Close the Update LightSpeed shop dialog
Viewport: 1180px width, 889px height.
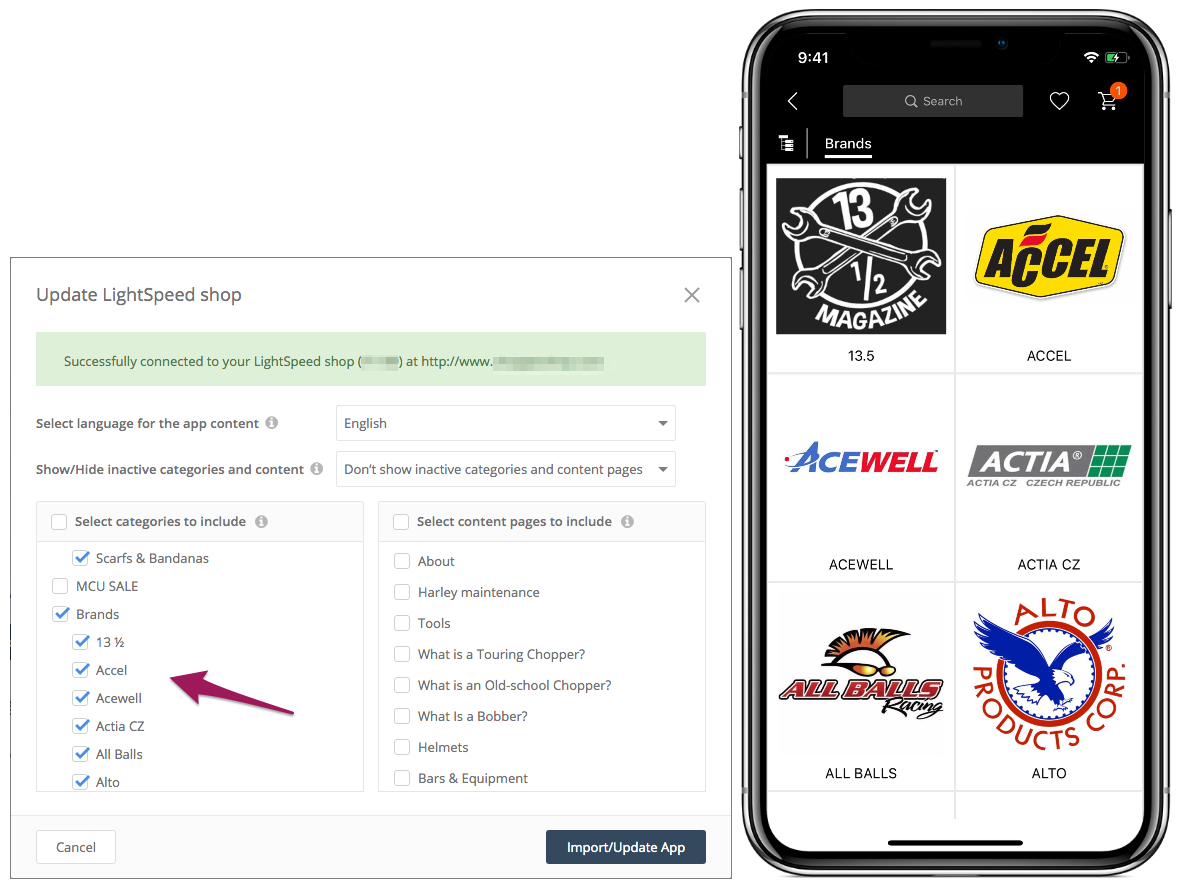pos(692,295)
